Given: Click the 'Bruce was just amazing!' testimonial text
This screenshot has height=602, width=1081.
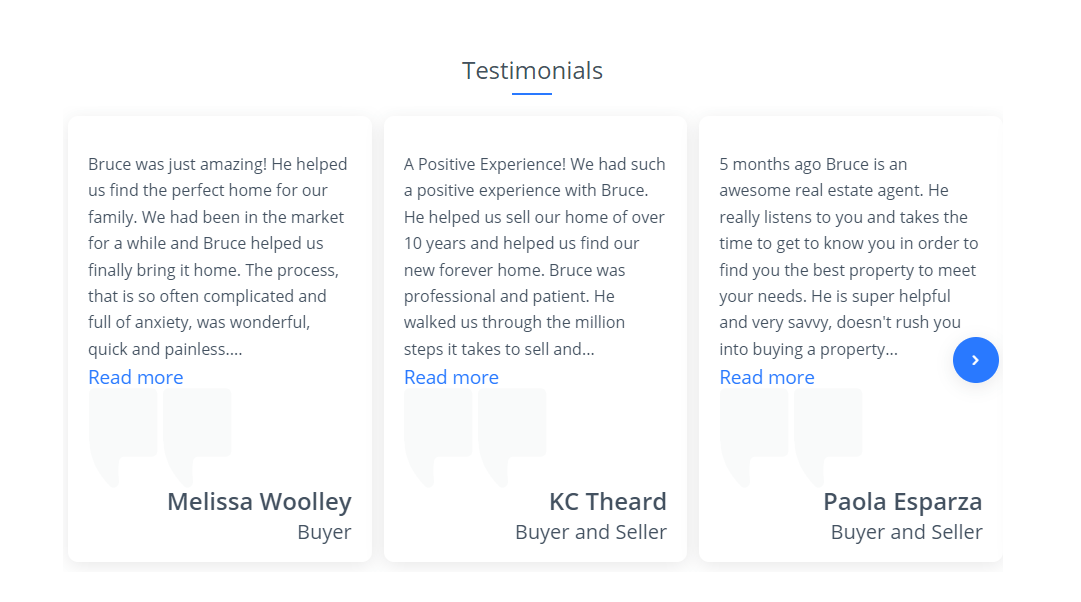Looking at the screenshot, I should [217, 256].
